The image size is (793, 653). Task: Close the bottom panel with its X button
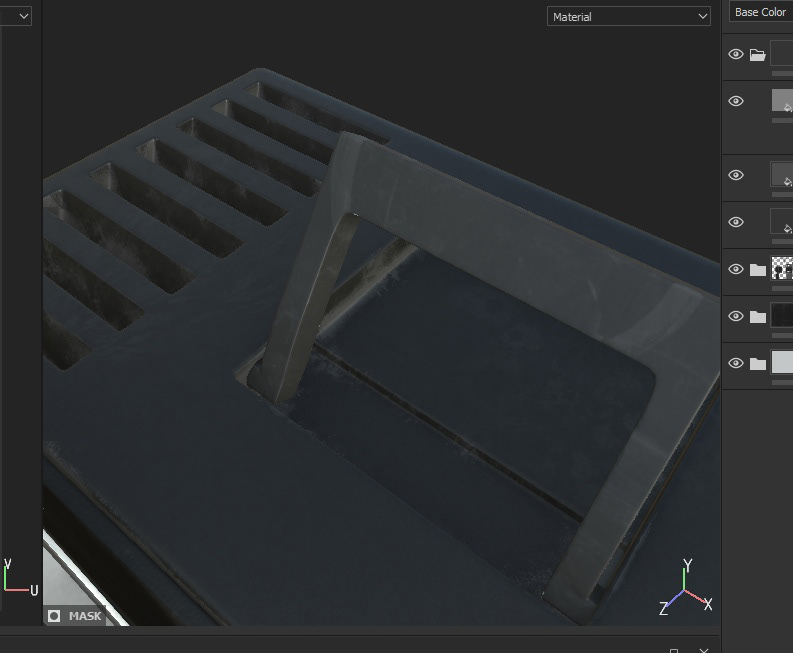pyautogui.click(x=703, y=650)
